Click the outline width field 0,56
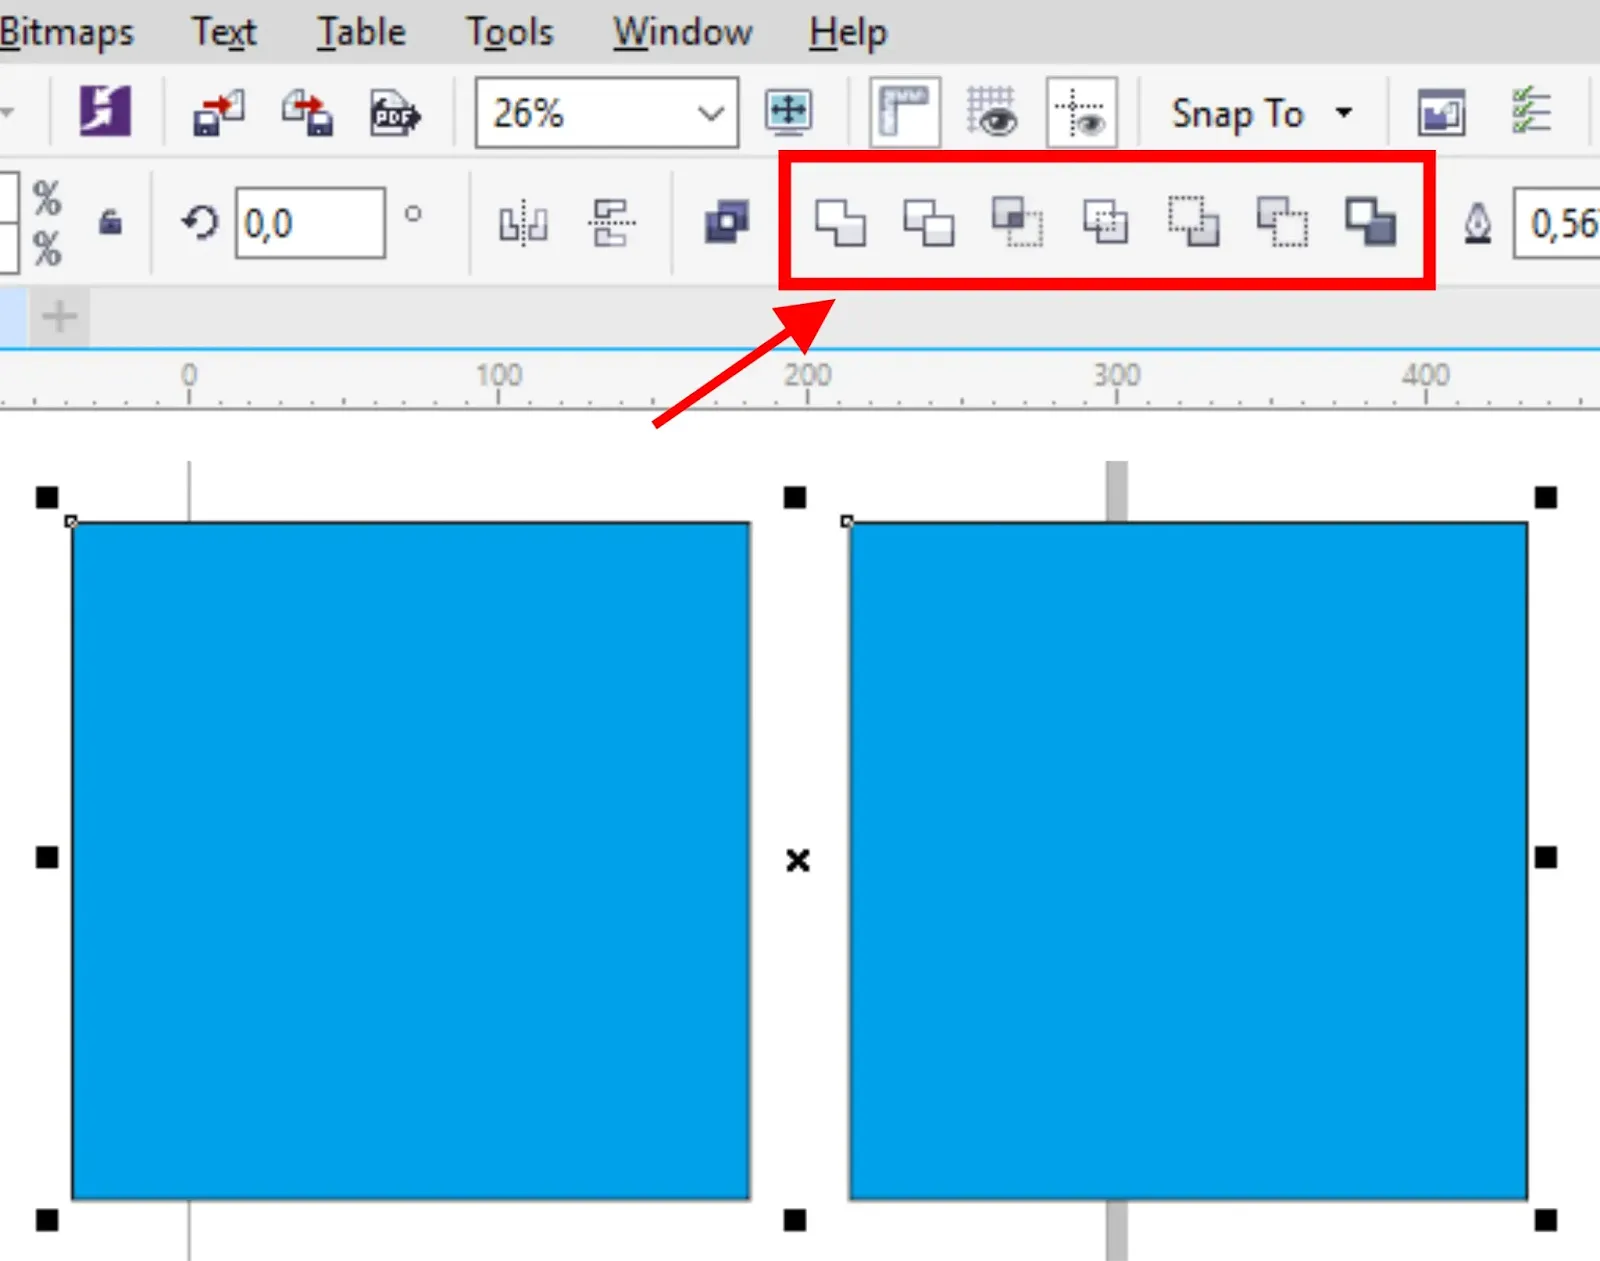Screen dimensions: 1600x1261 point(1557,223)
